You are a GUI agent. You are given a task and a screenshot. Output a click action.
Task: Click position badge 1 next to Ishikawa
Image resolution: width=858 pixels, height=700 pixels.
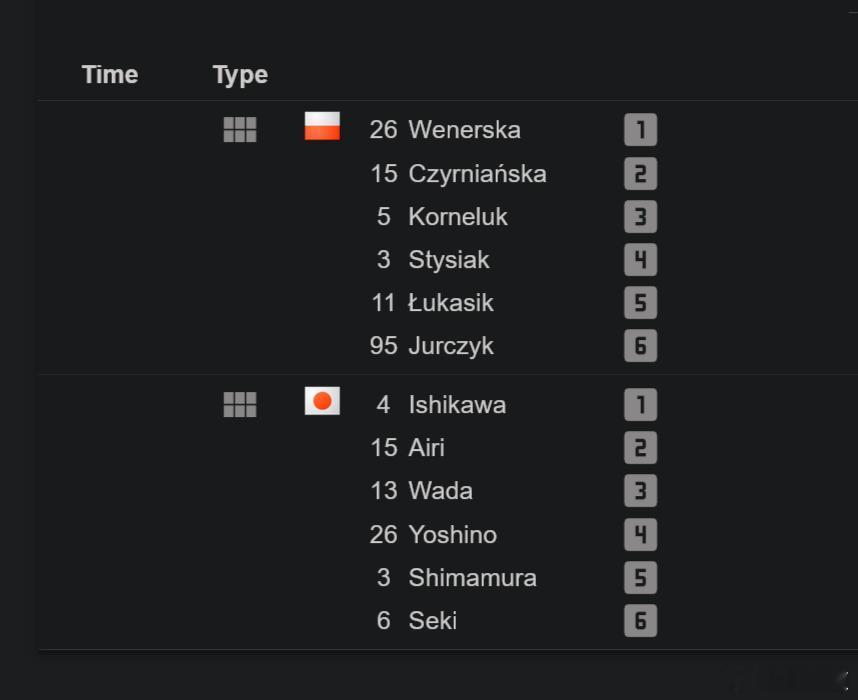point(640,405)
